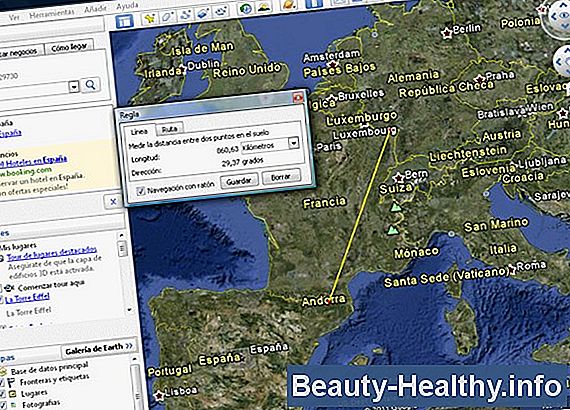Open the Ayuda menu
570x410 pixels.
pyautogui.click(x=127, y=6)
